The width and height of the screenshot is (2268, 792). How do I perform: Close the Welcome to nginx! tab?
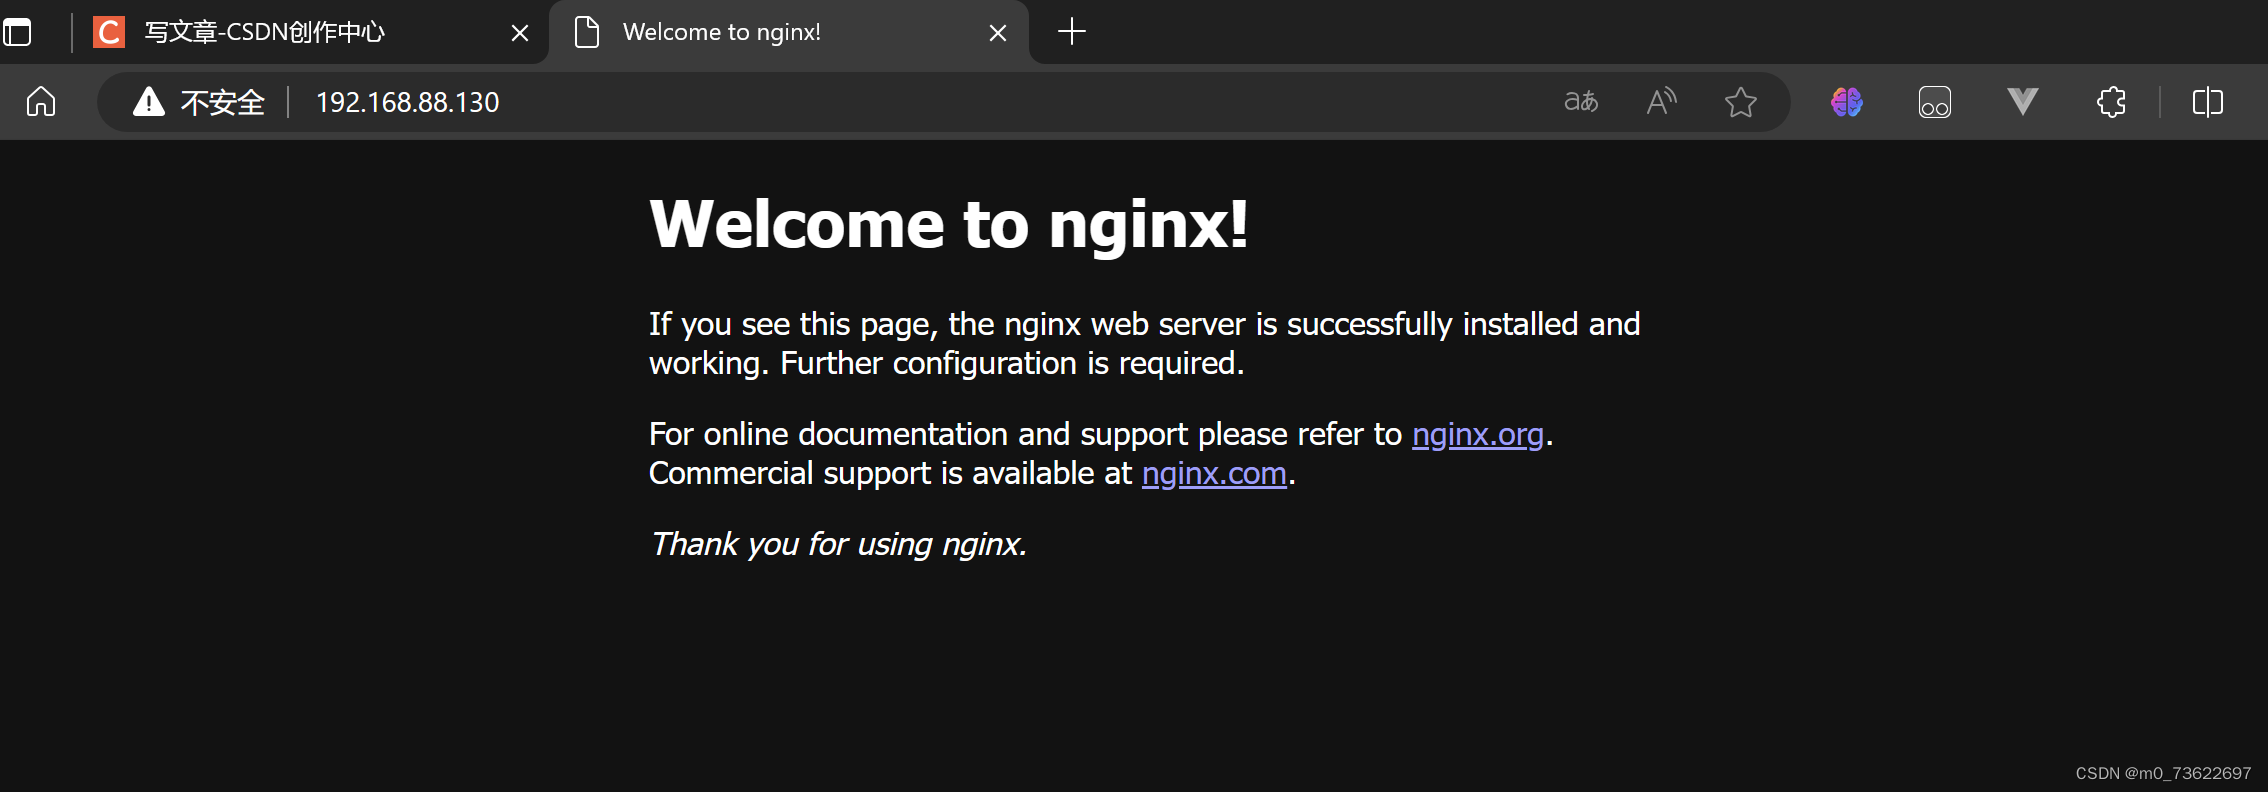(x=997, y=33)
